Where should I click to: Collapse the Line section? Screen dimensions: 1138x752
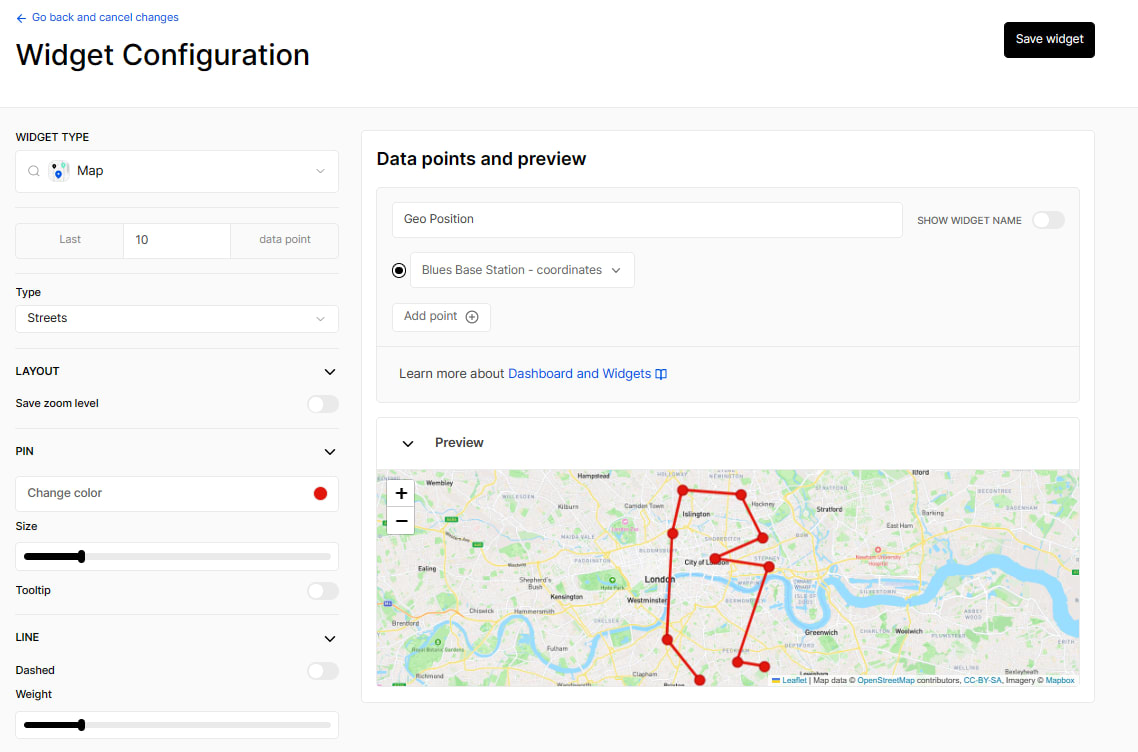(329, 639)
